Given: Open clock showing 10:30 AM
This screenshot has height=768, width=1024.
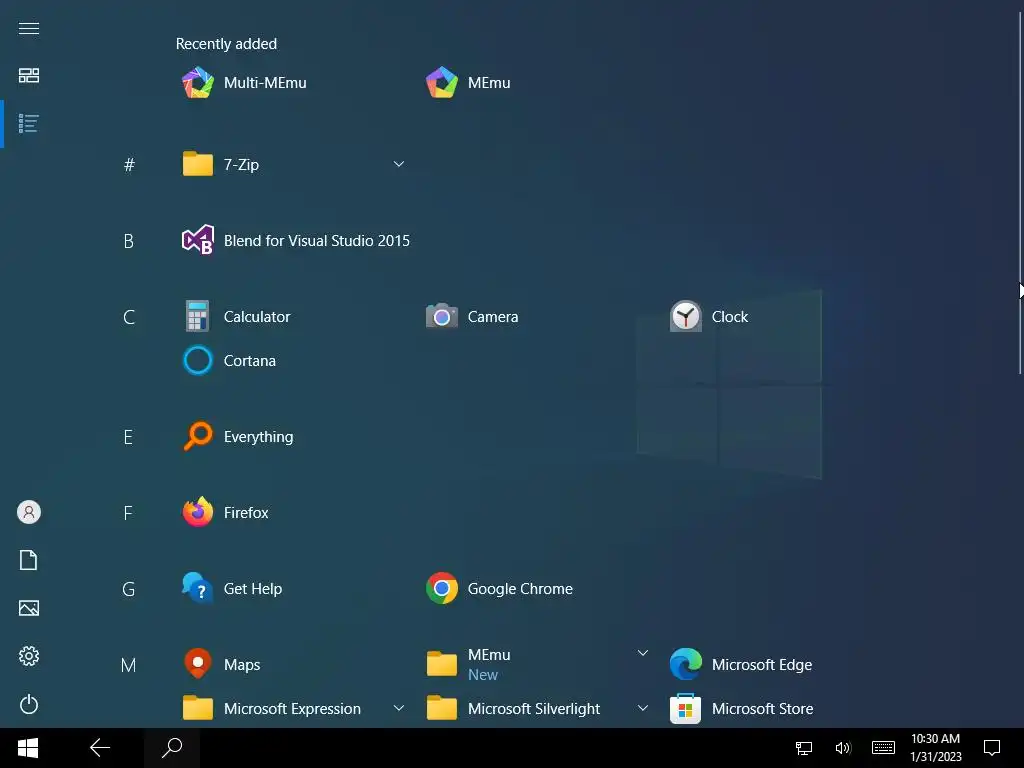Looking at the screenshot, I should pyautogui.click(x=935, y=748).
